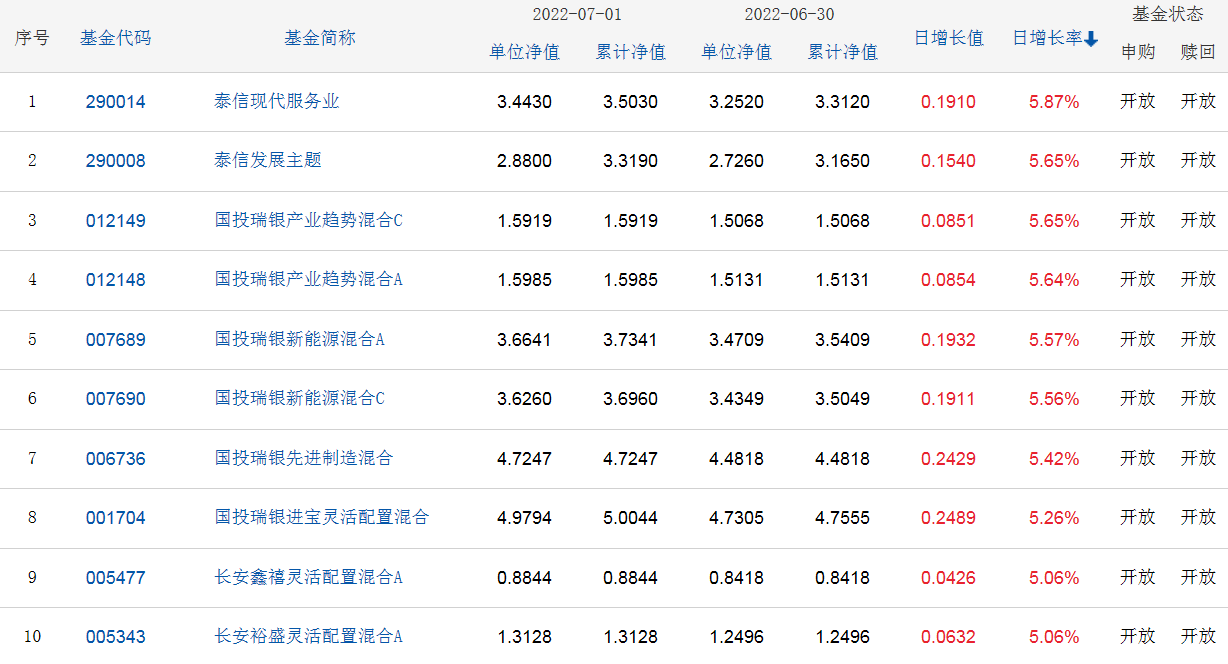Screen dimensions: 1228x664
Task: Open fund code 001704
Action: (115, 518)
